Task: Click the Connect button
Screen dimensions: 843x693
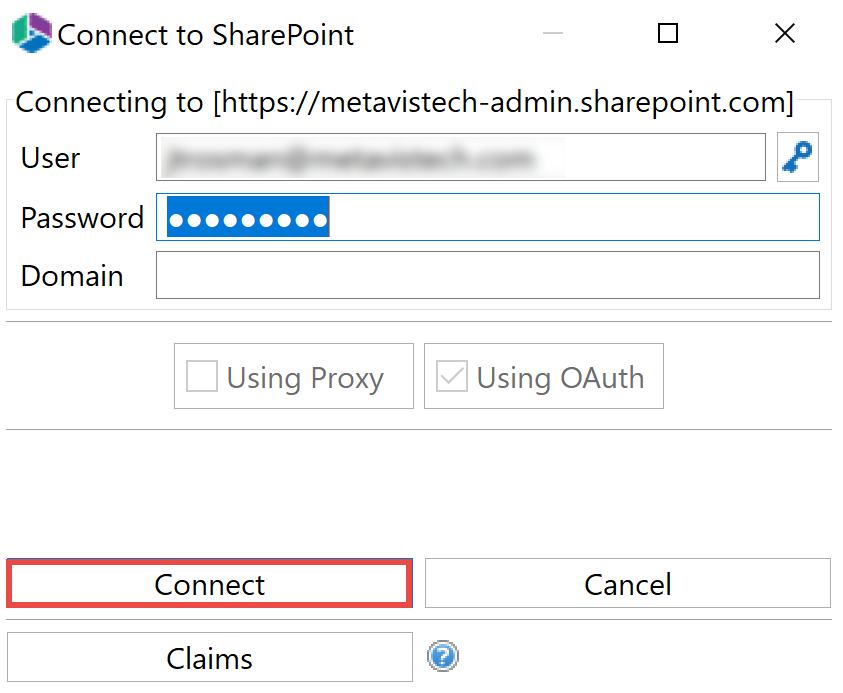Action: click(x=209, y=583)
